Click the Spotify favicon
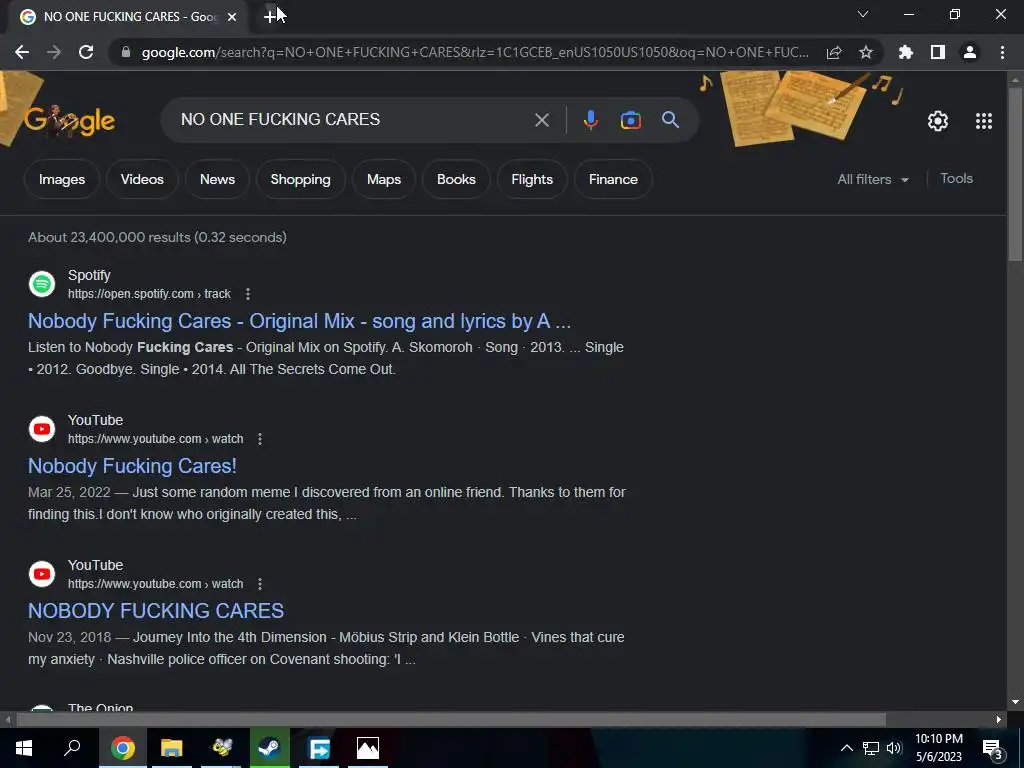Viewport: 1024px width, 768px height. point(42,284)
